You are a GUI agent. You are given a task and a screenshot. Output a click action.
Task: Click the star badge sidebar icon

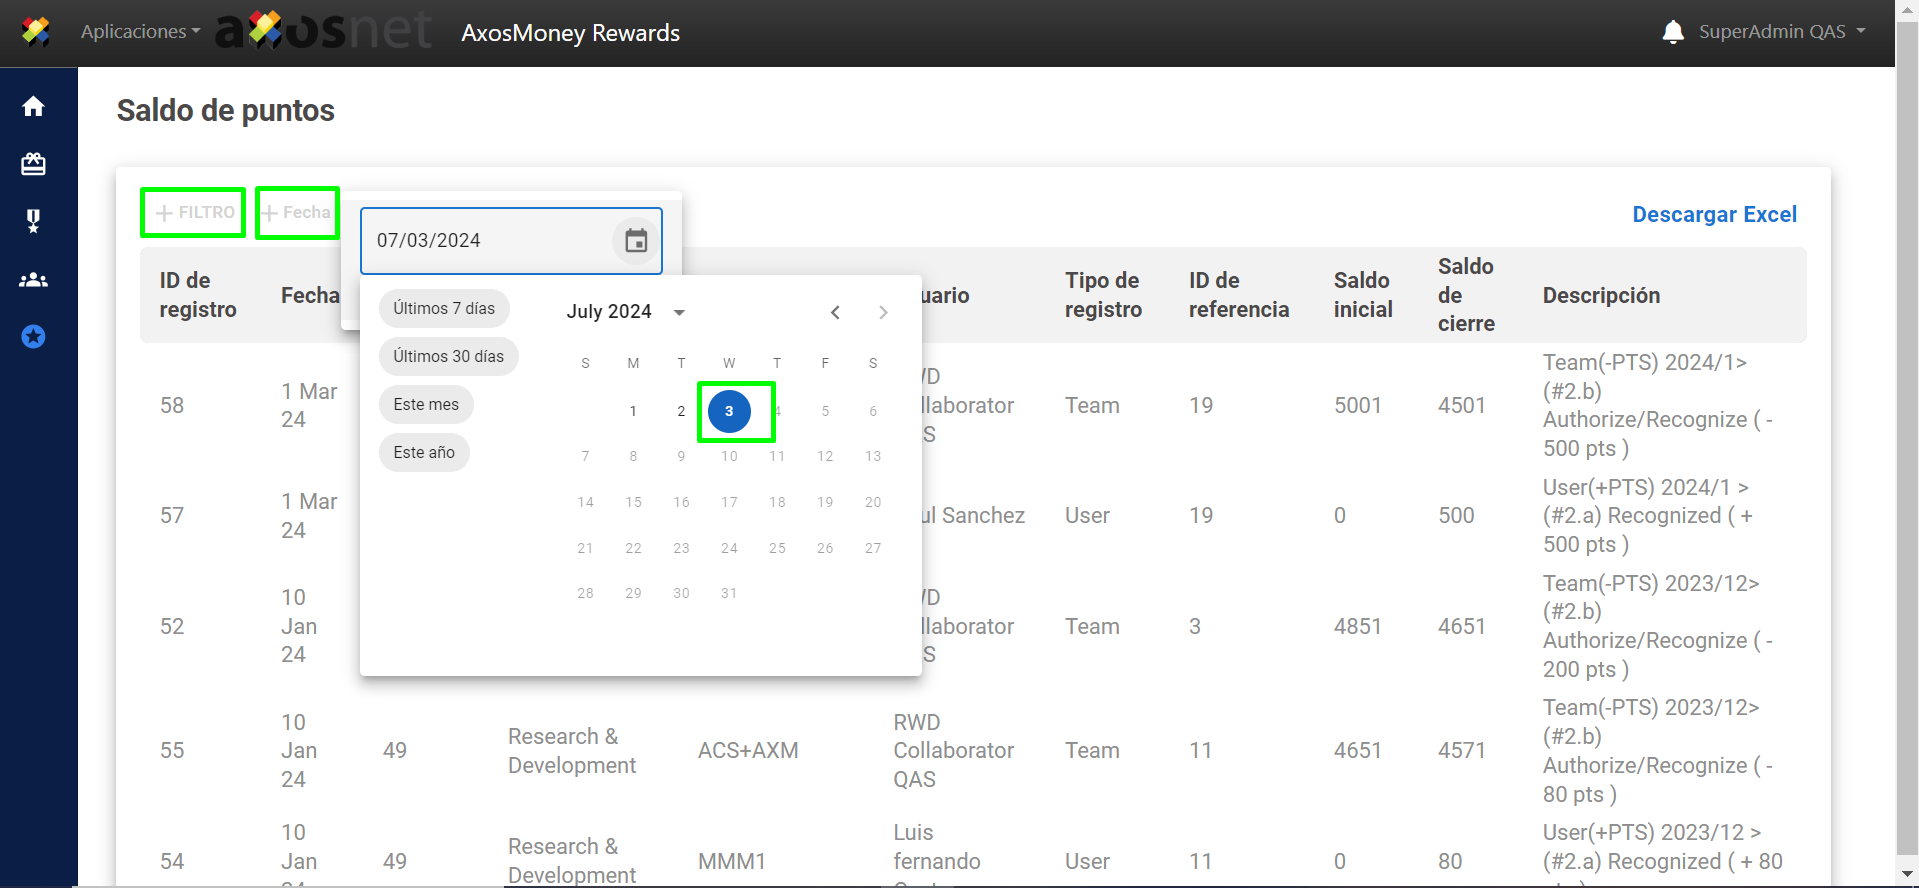pos(34,337)
